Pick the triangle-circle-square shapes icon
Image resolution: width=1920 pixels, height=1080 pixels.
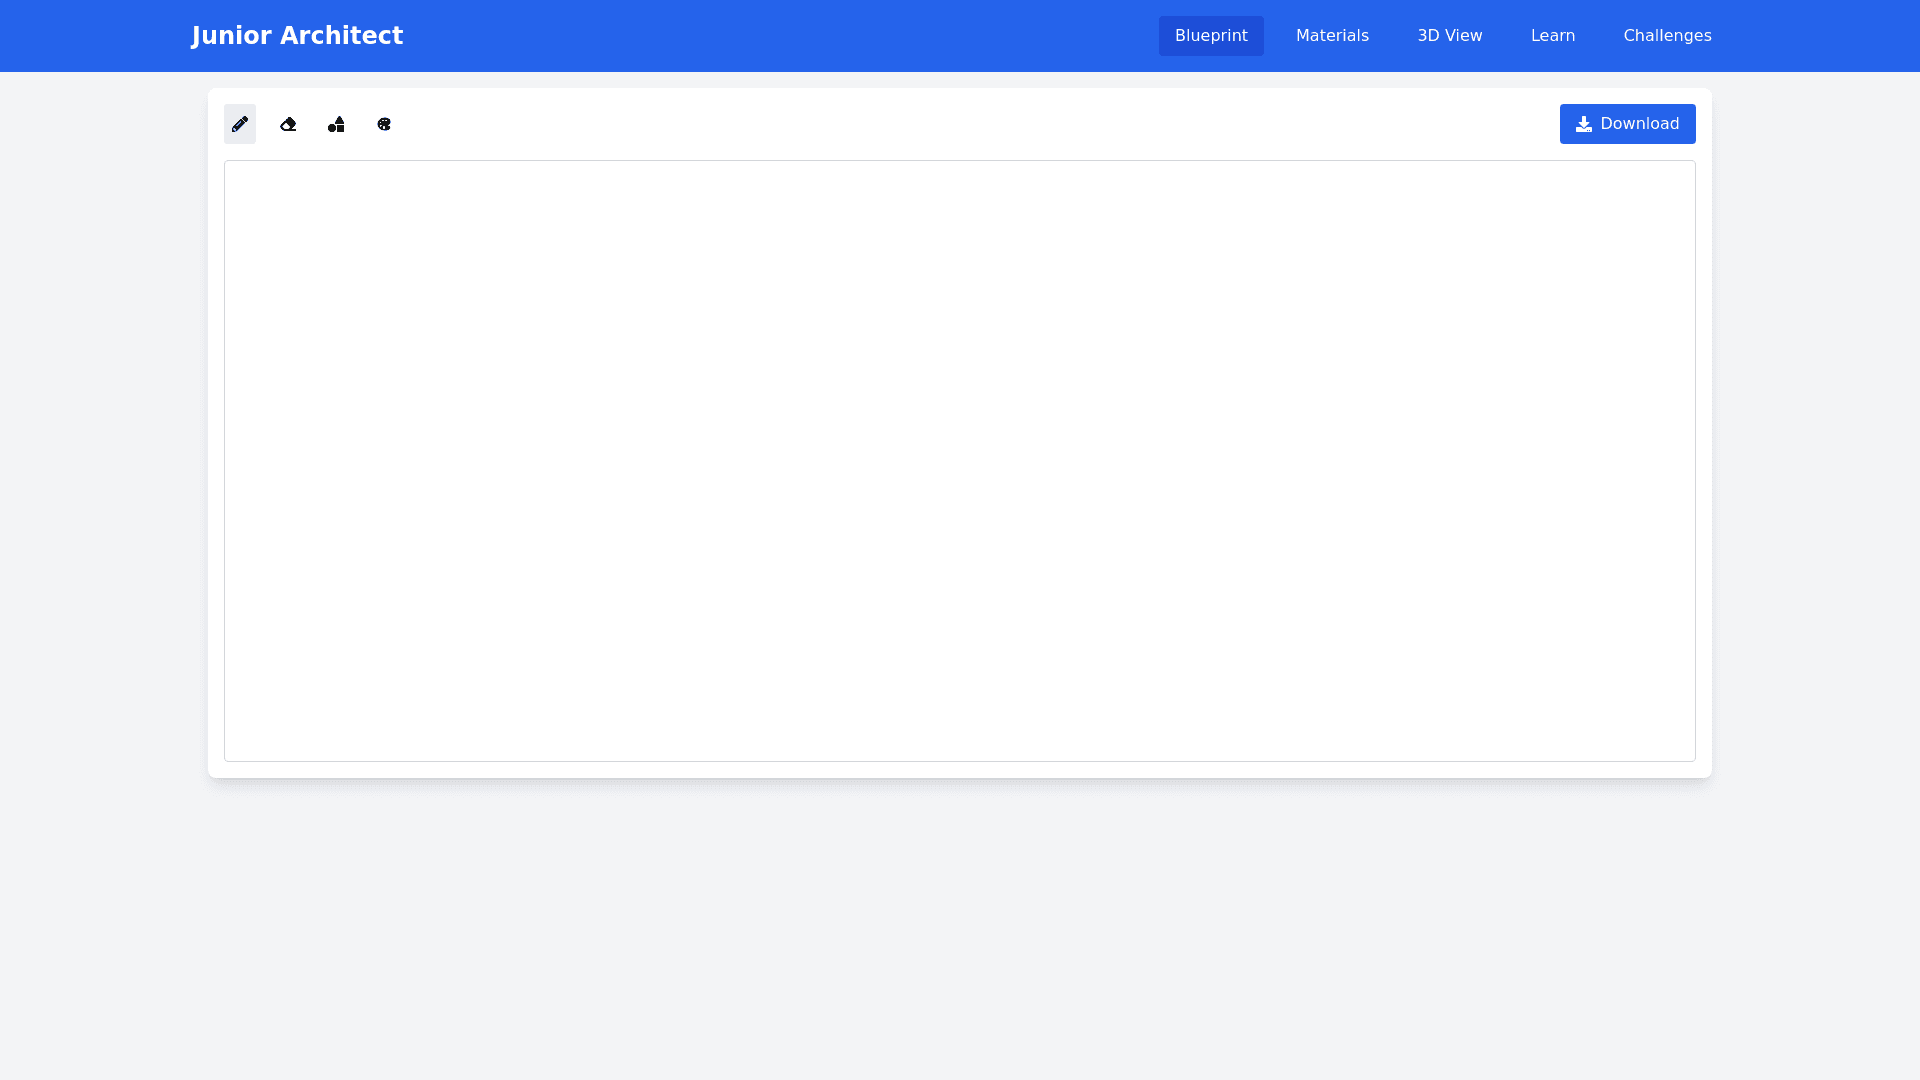(x=336, y=124)
